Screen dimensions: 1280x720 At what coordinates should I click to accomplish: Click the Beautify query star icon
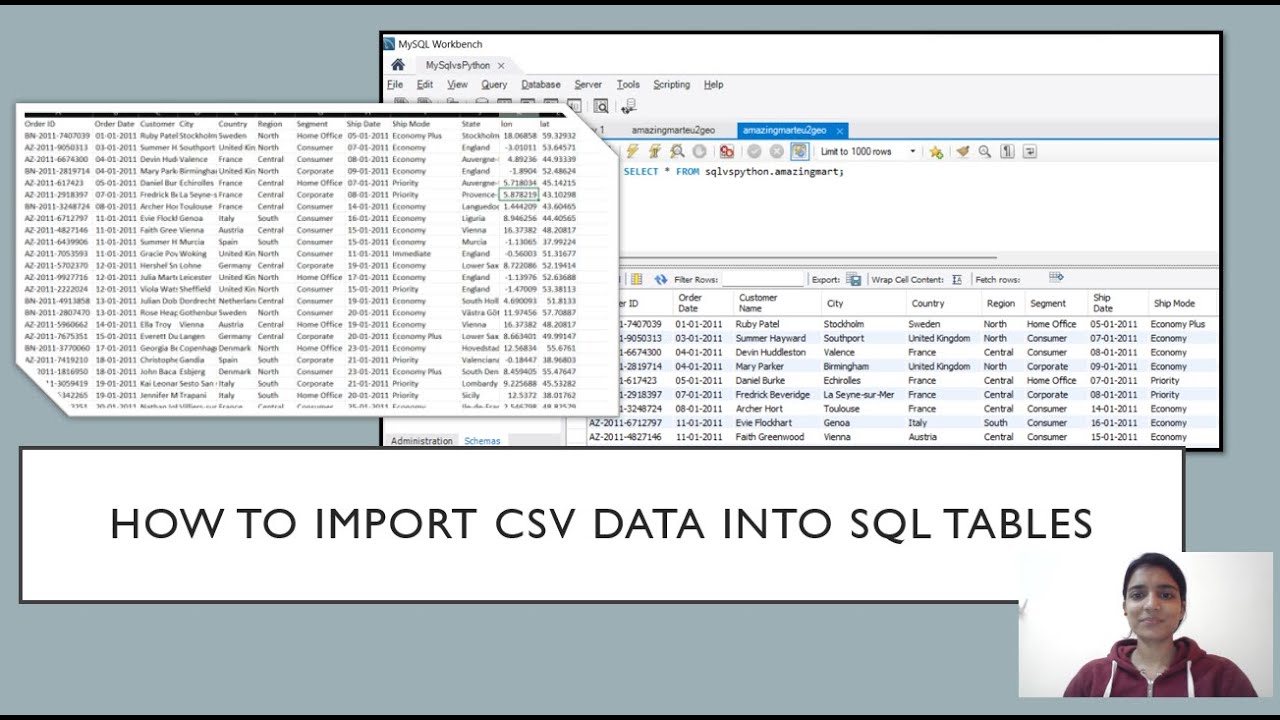click(x=936, y=152)
